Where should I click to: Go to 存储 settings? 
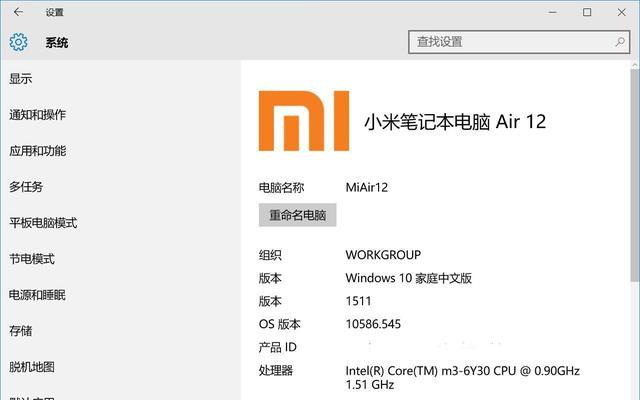click(x=21, y=331)
